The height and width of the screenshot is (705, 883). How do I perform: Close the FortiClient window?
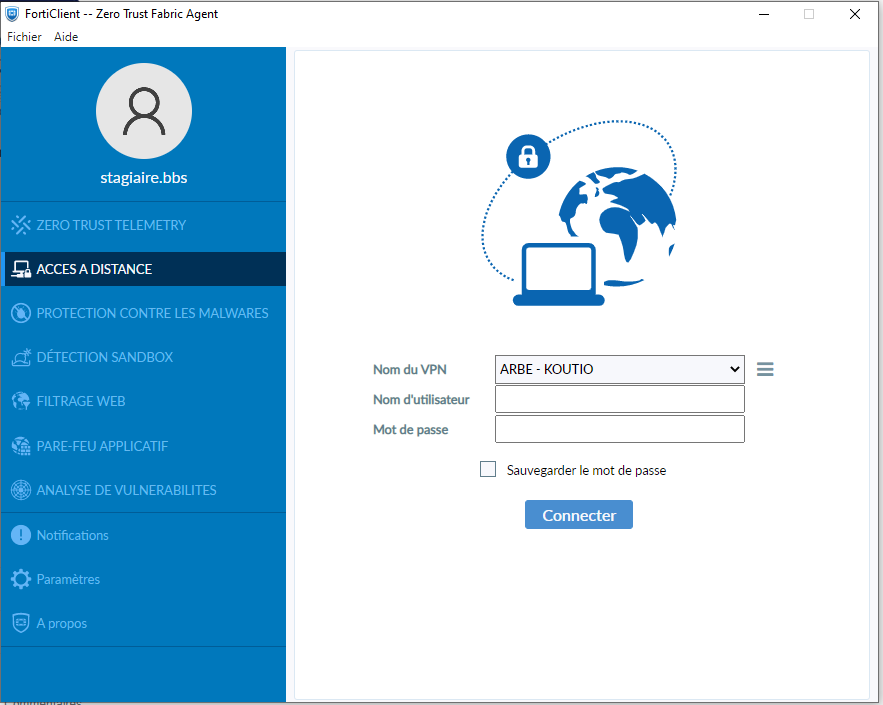tap(855, 14)
